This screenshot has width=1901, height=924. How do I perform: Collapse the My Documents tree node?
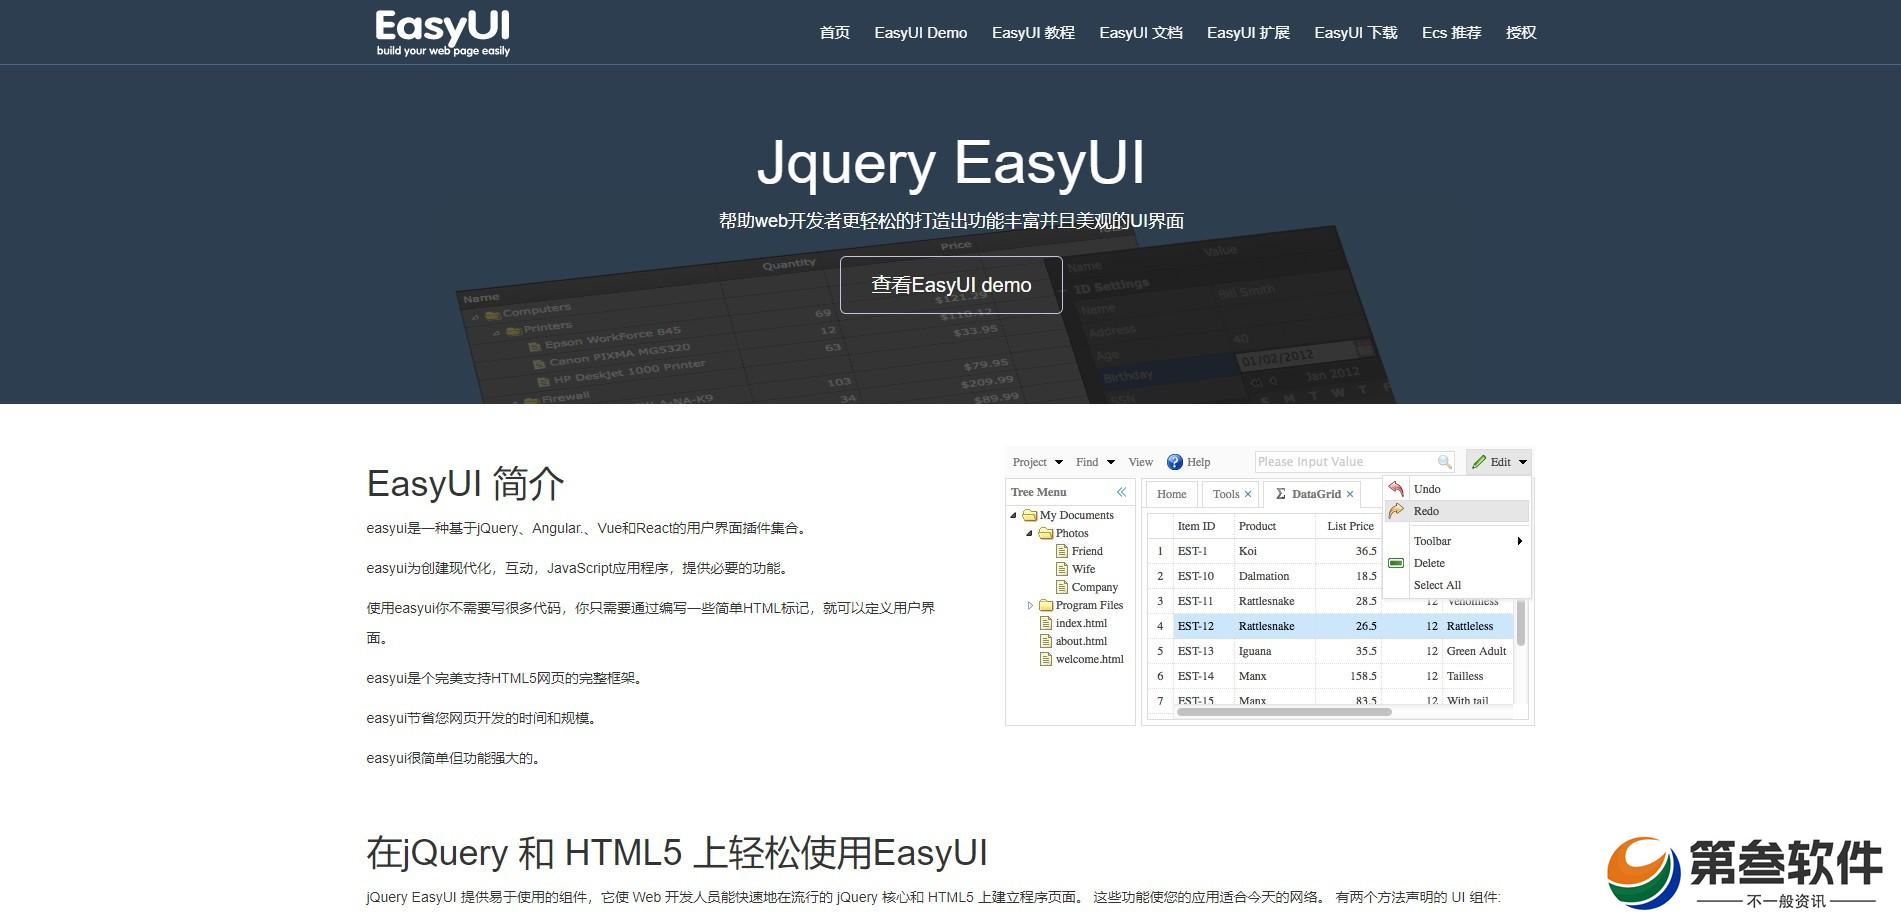(x=1014, y=515)
